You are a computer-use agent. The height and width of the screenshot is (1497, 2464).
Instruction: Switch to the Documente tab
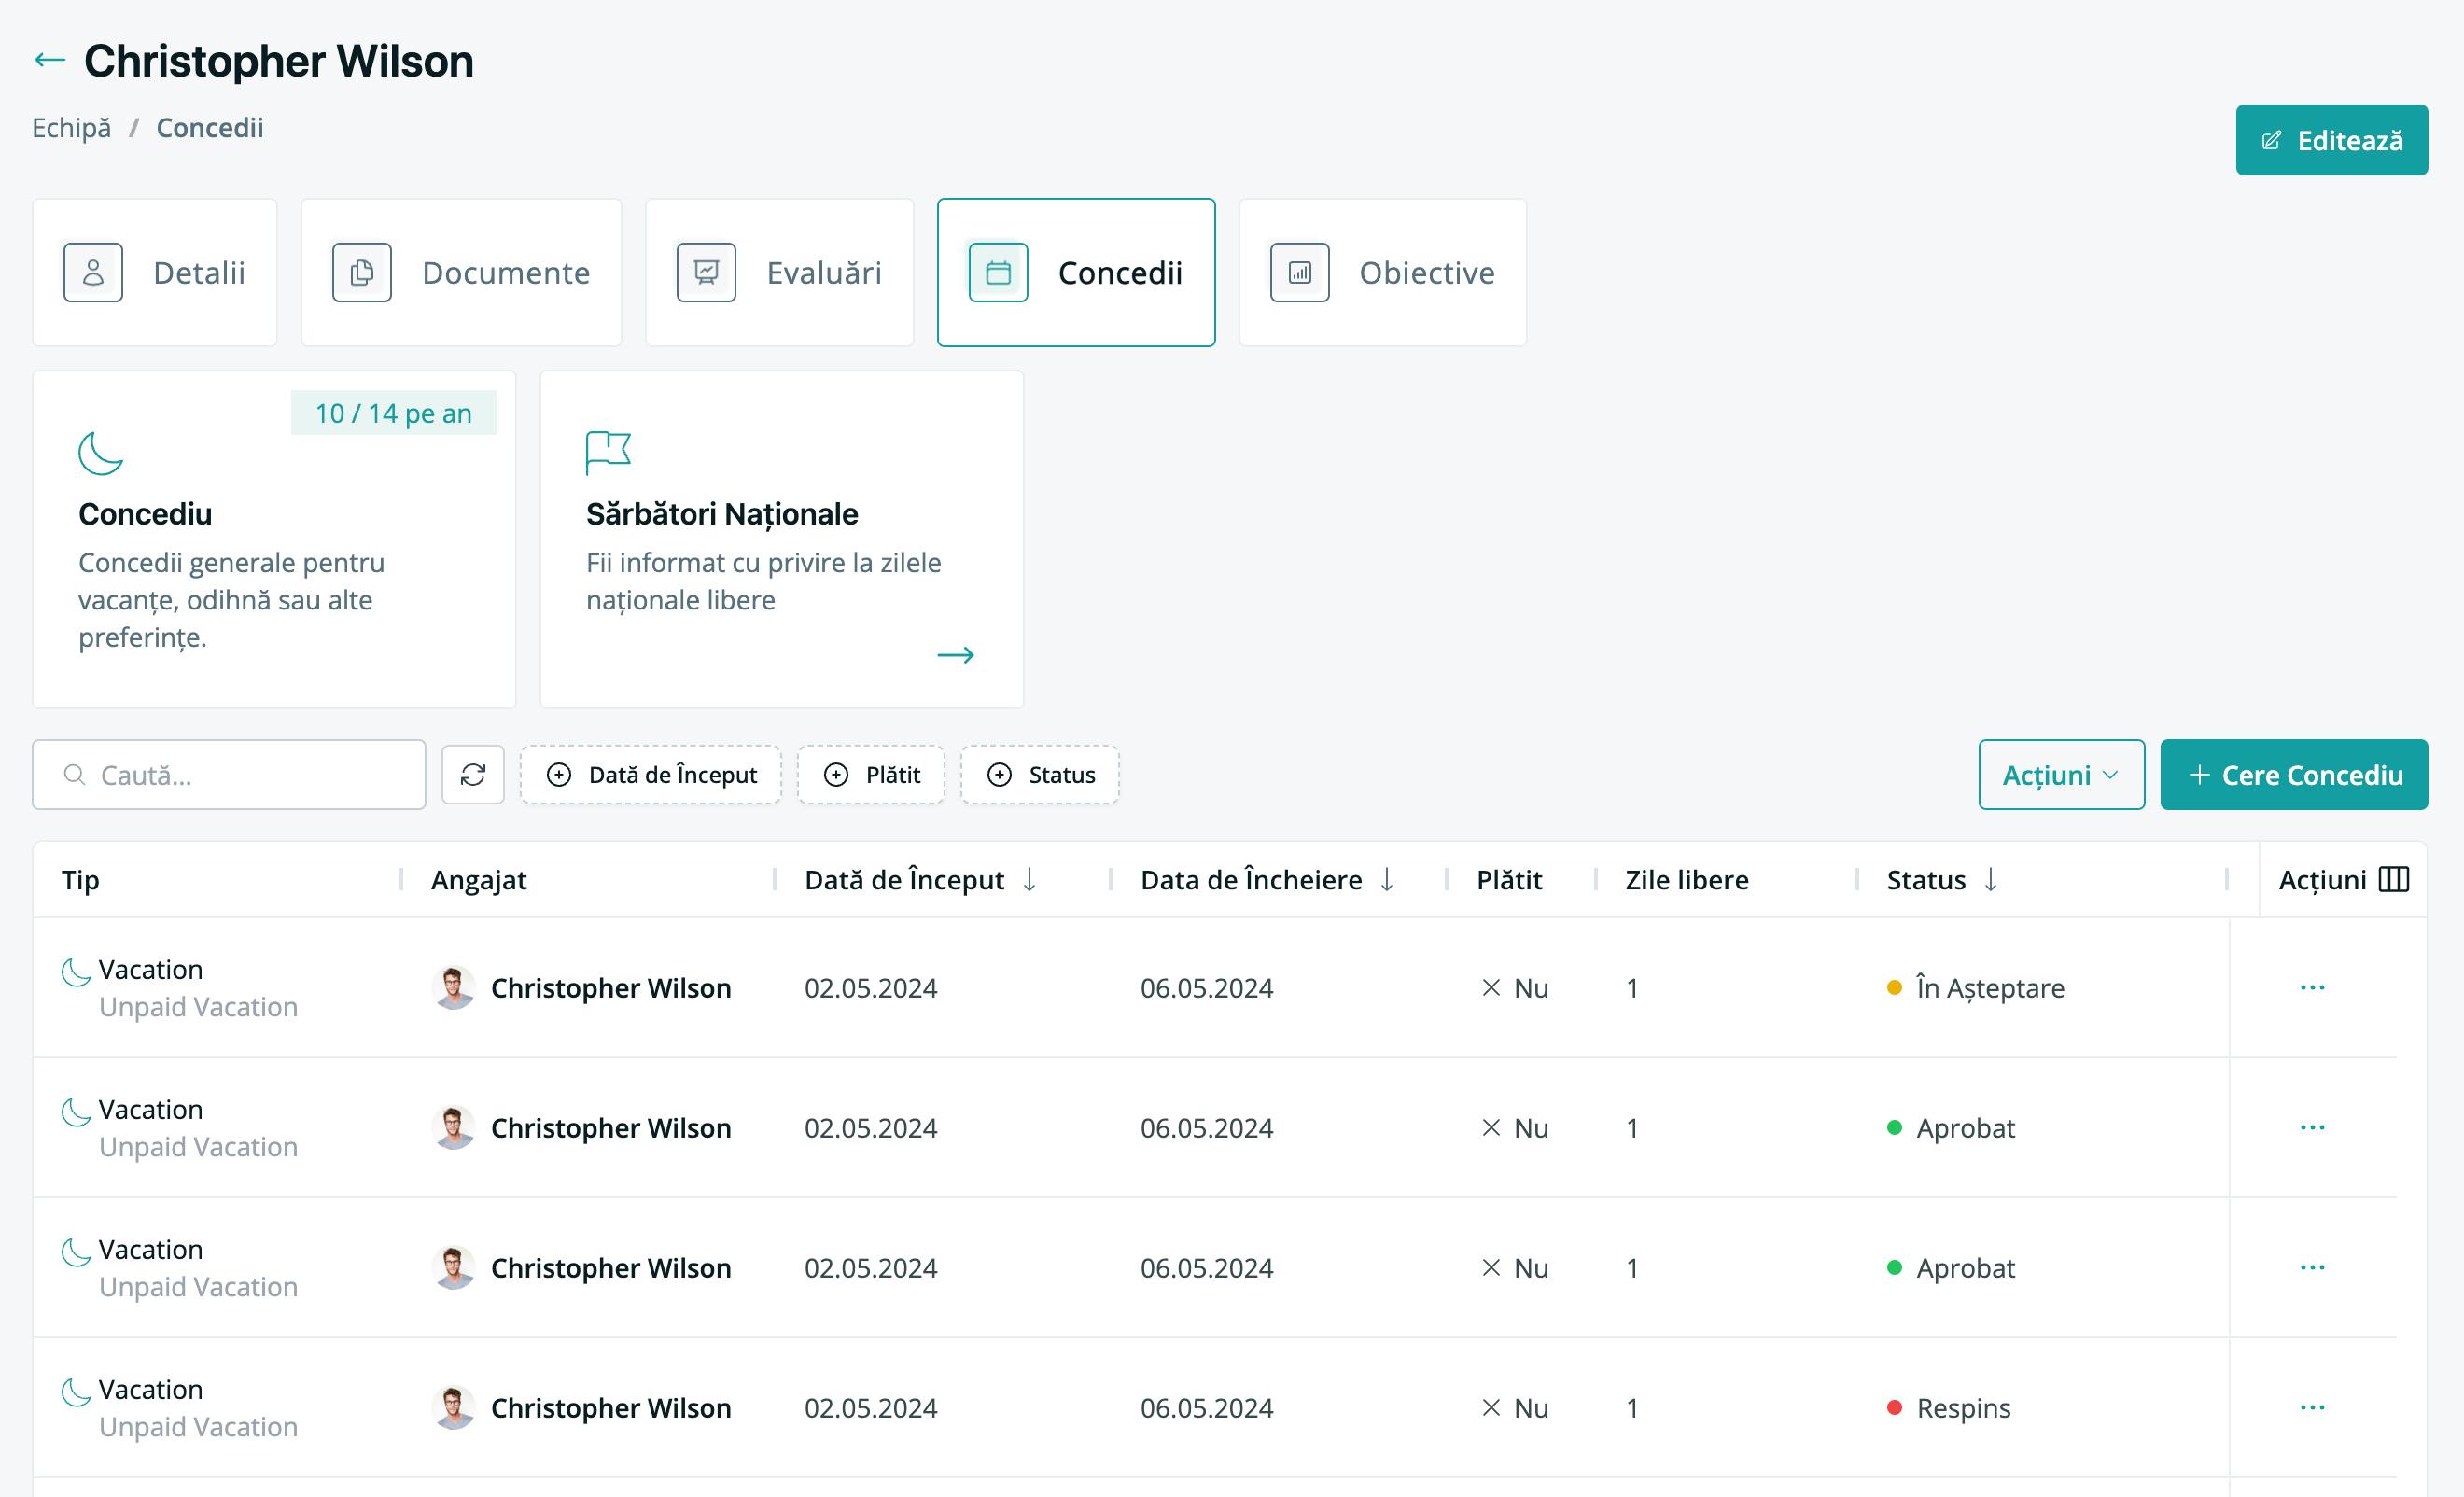(461, 273)
